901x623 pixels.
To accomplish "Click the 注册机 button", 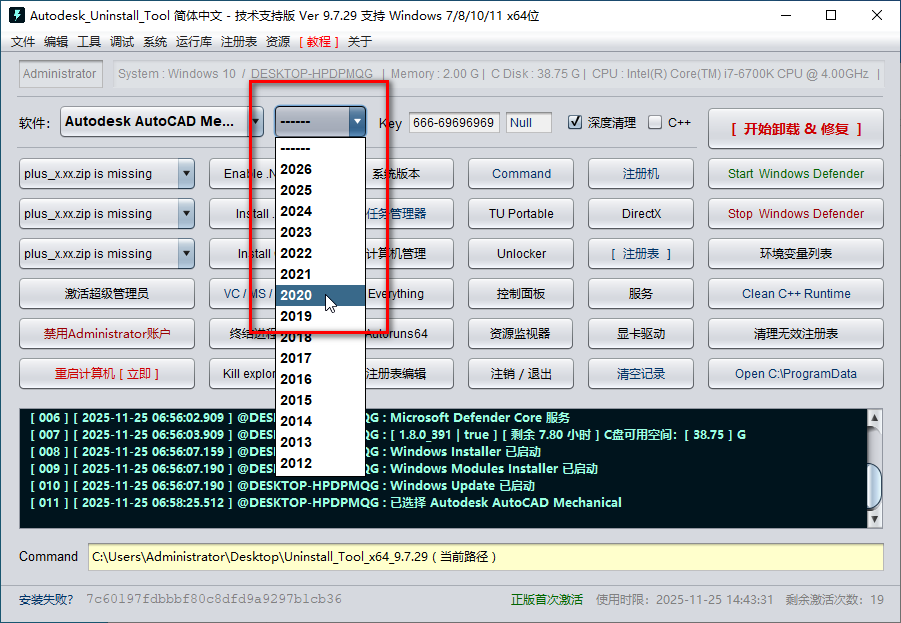I will [x=641, y=174].
